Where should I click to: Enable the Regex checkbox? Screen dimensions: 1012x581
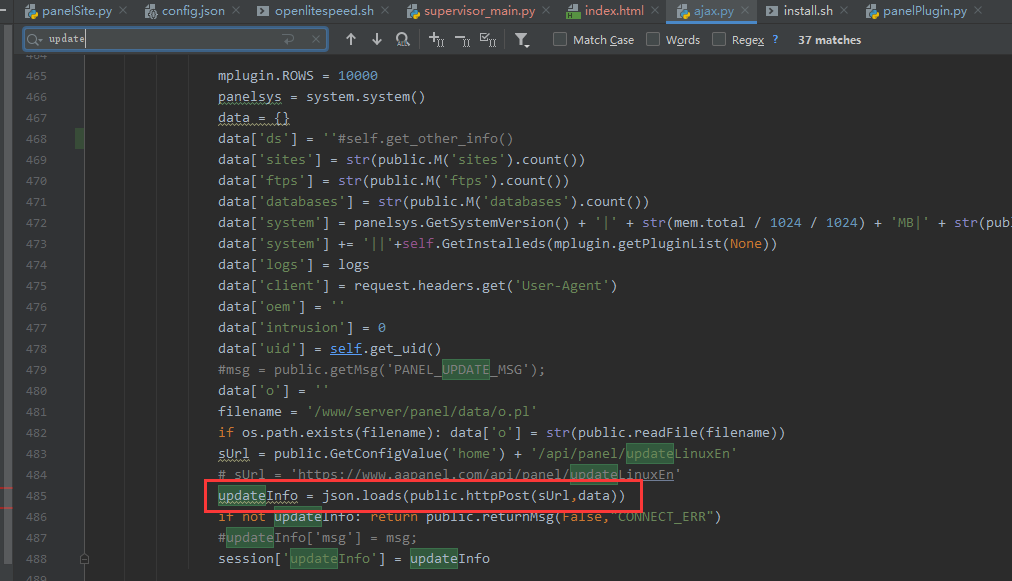(719, 40)
